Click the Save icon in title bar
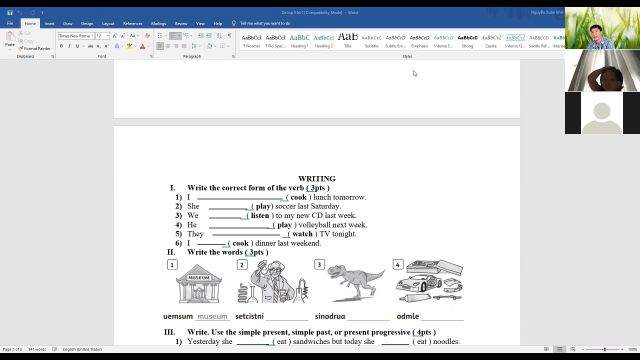This screenshot has width=640, height=360. 10,13
